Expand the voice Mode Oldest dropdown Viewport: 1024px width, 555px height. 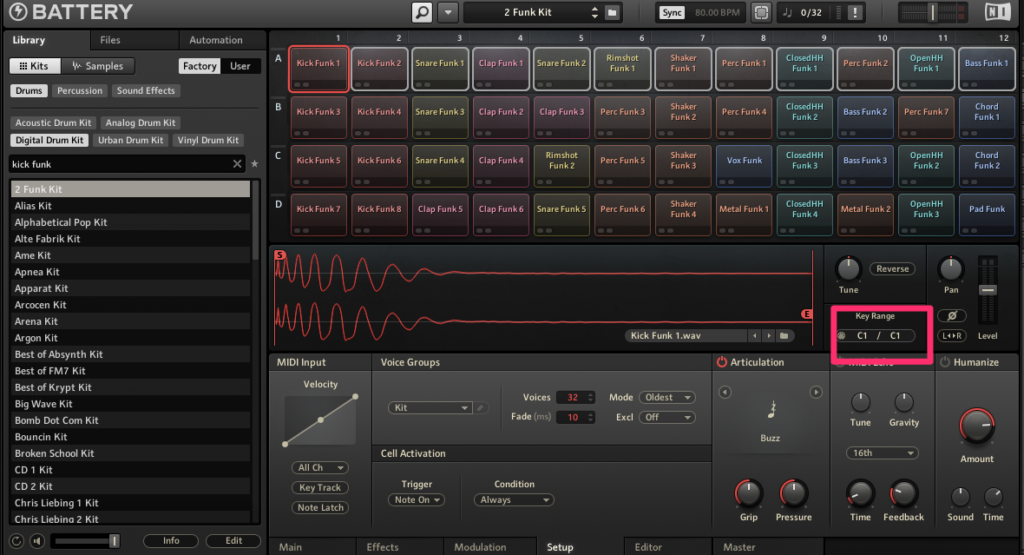[667, 397]
